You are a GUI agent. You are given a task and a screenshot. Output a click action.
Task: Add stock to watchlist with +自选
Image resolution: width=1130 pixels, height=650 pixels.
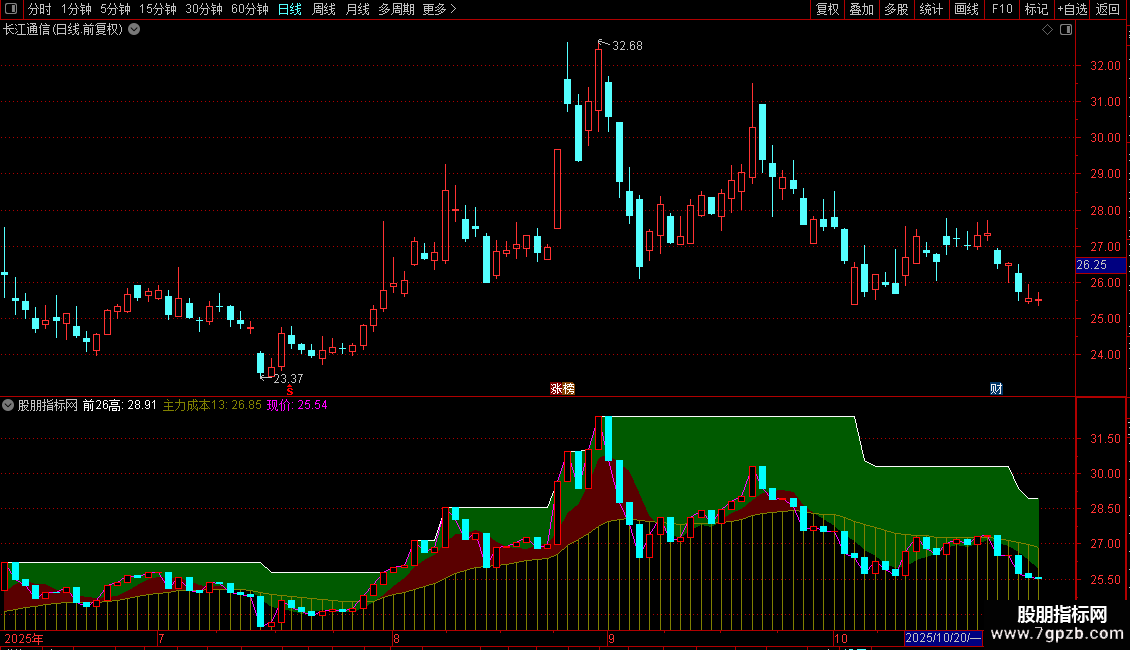pyautogui.click(x=1072, y=9)
